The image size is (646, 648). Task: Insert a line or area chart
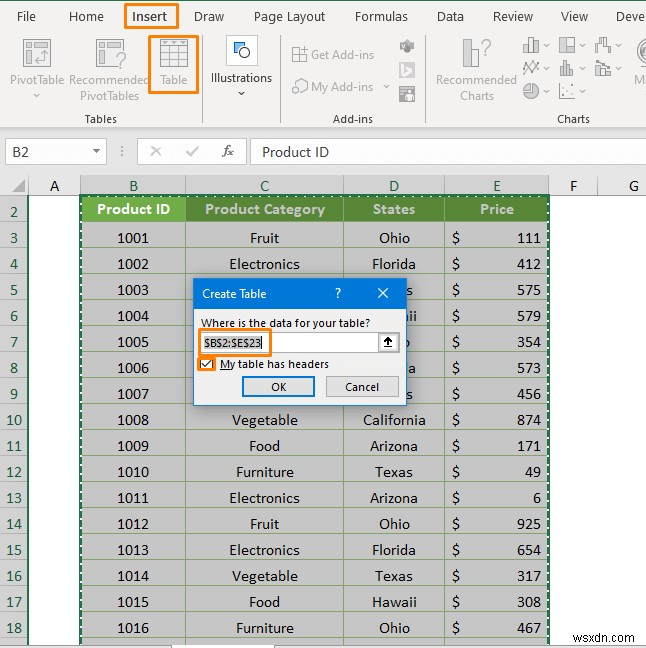pos(531,68)
